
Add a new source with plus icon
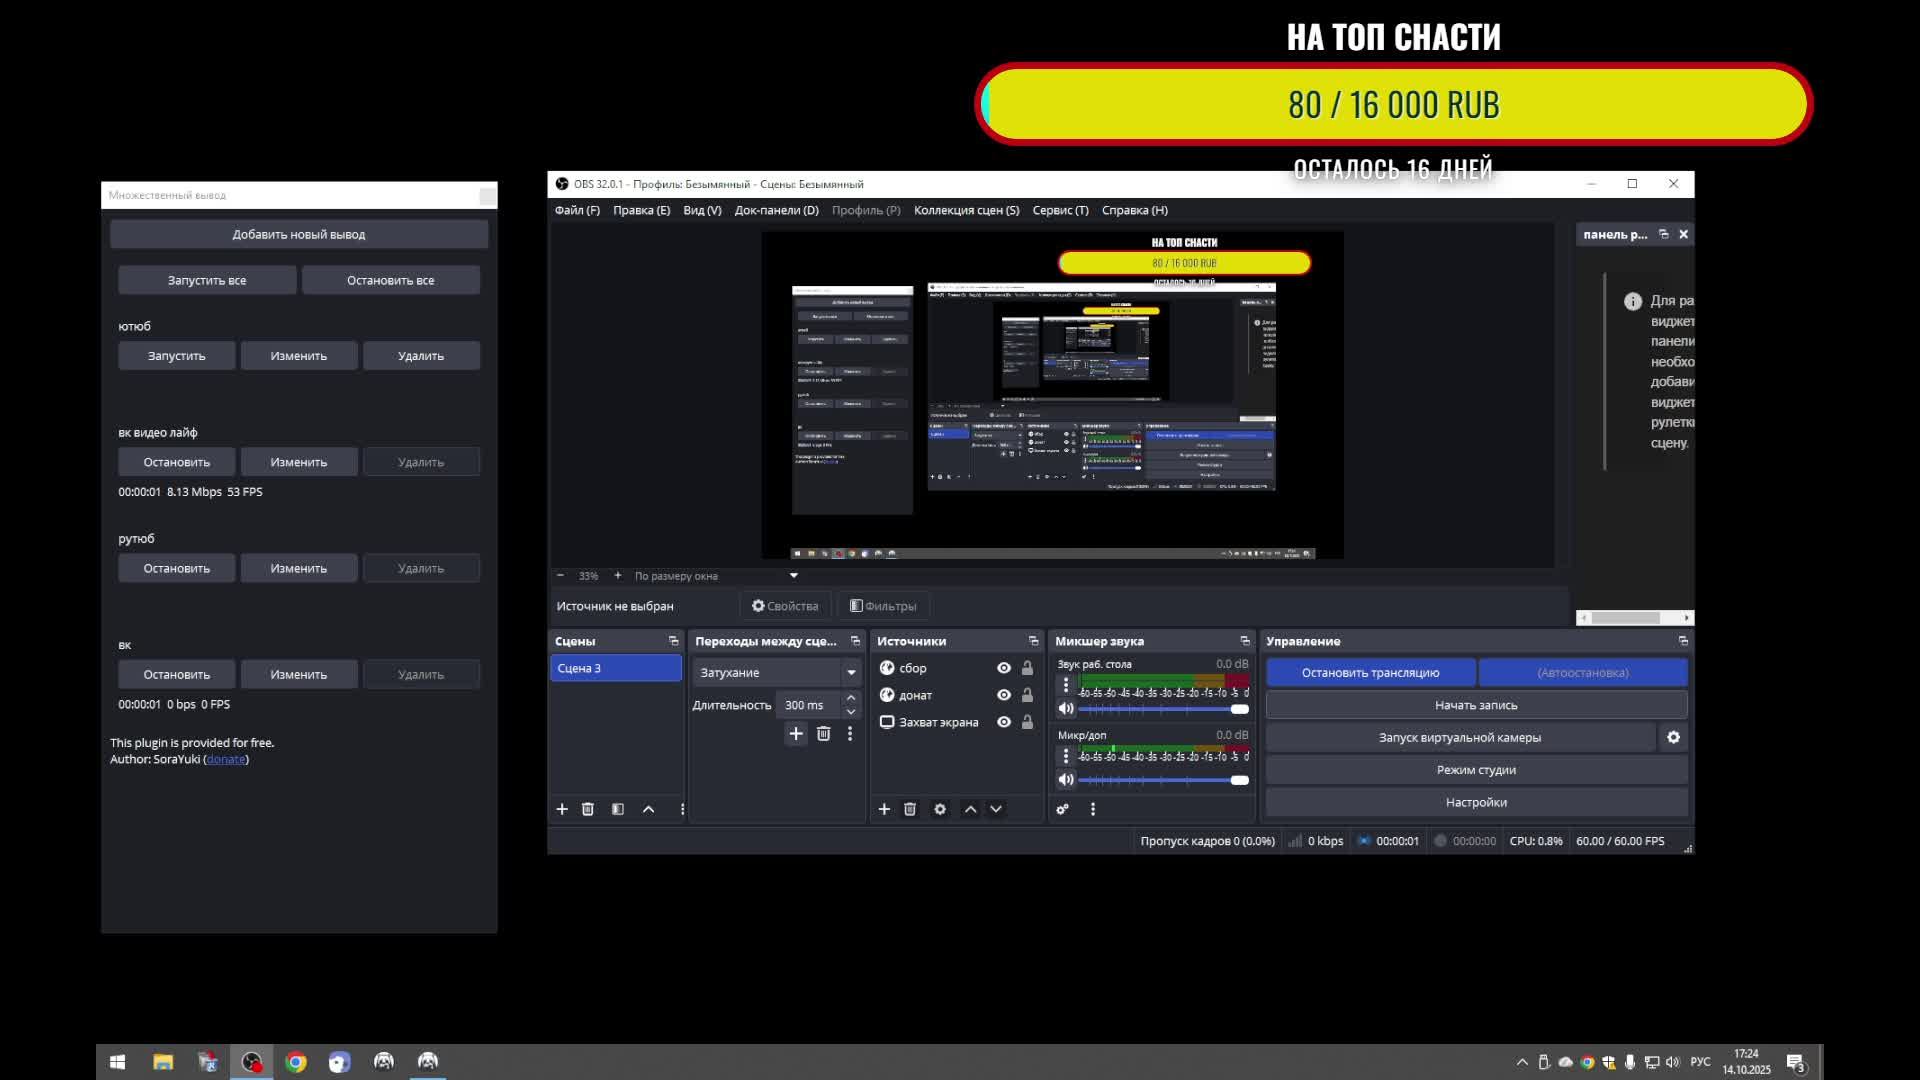coord(884,809)
